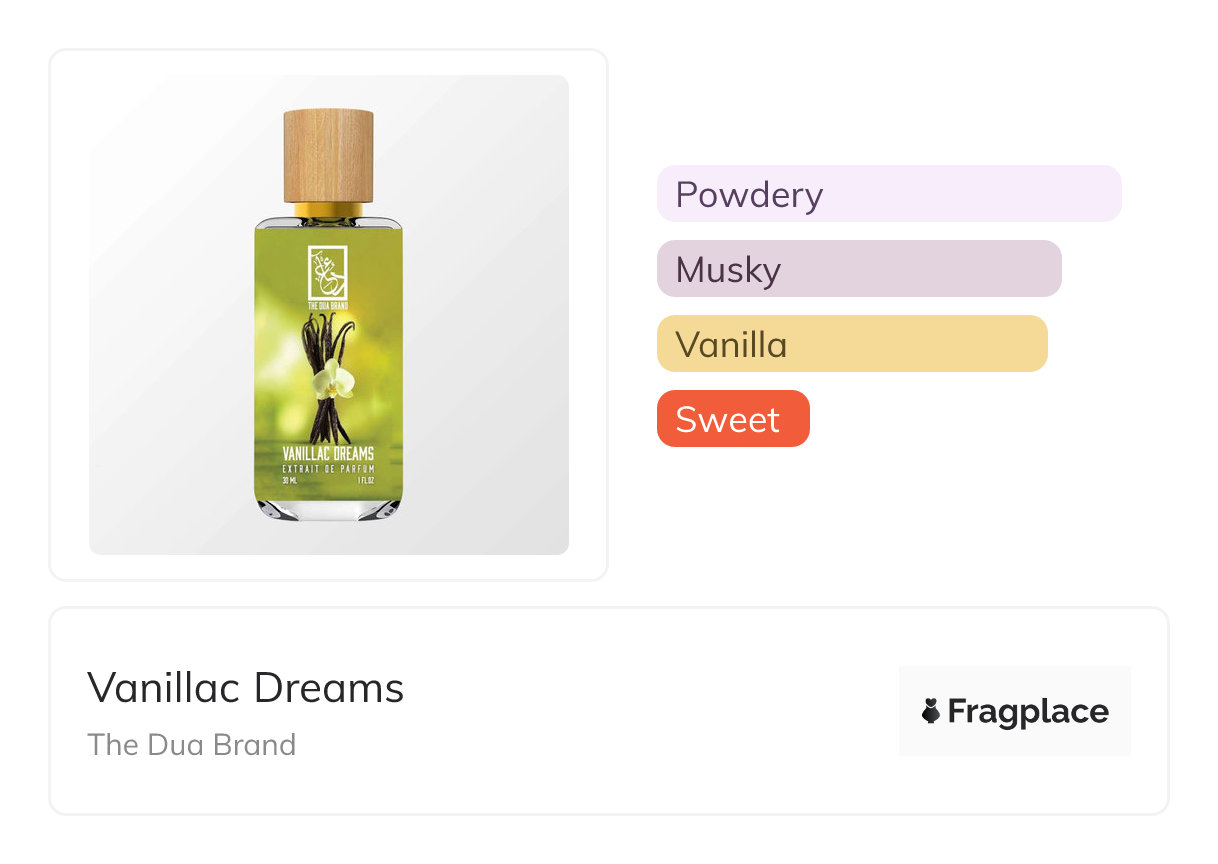Click the clear glass base of the bottle
Viewport: 1218px width, 864px height.
pyautogui.click(x=328, y=510)
